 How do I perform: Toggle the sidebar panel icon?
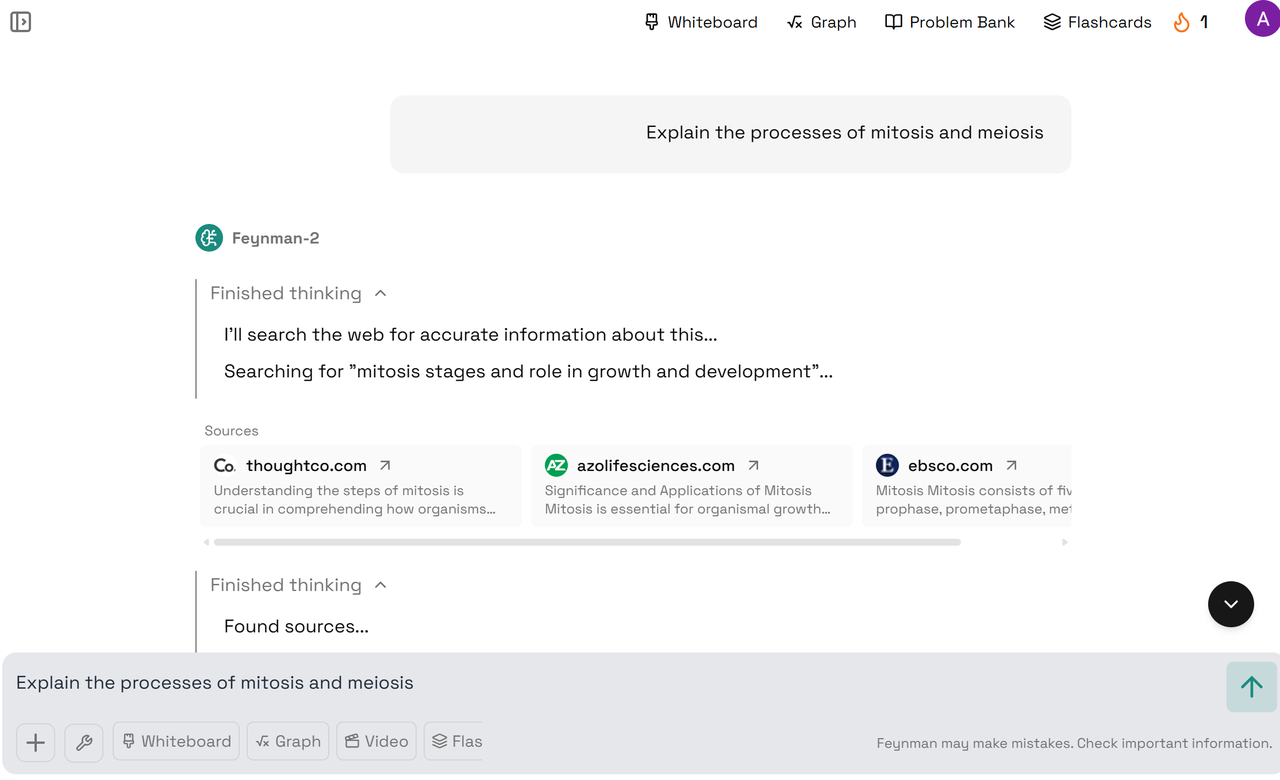click(20, 22)
